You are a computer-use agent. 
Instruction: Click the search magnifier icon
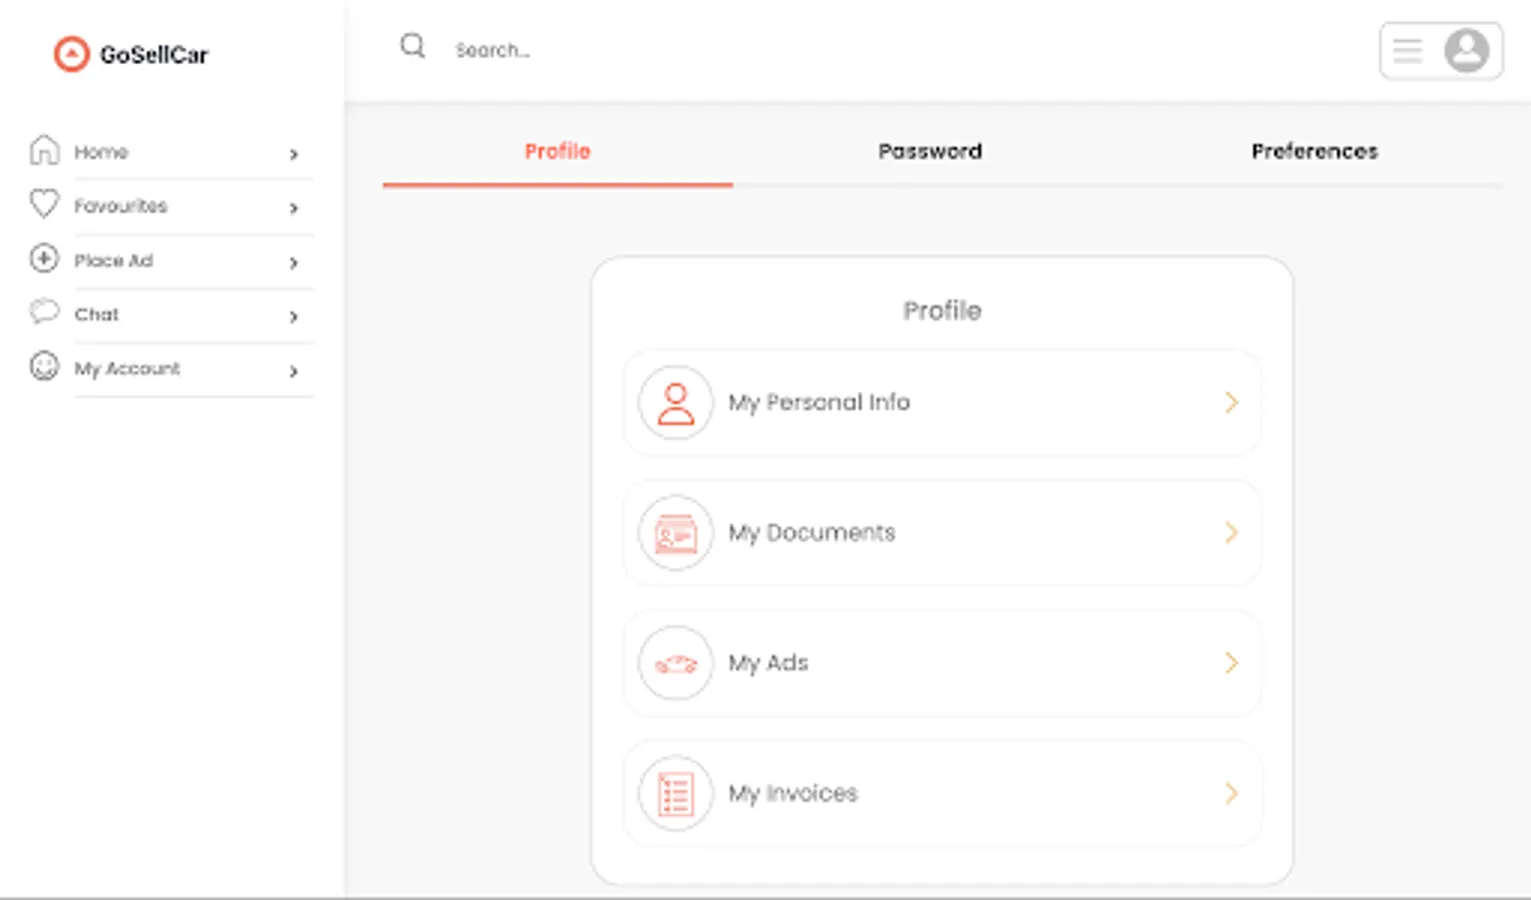[412, 46]
